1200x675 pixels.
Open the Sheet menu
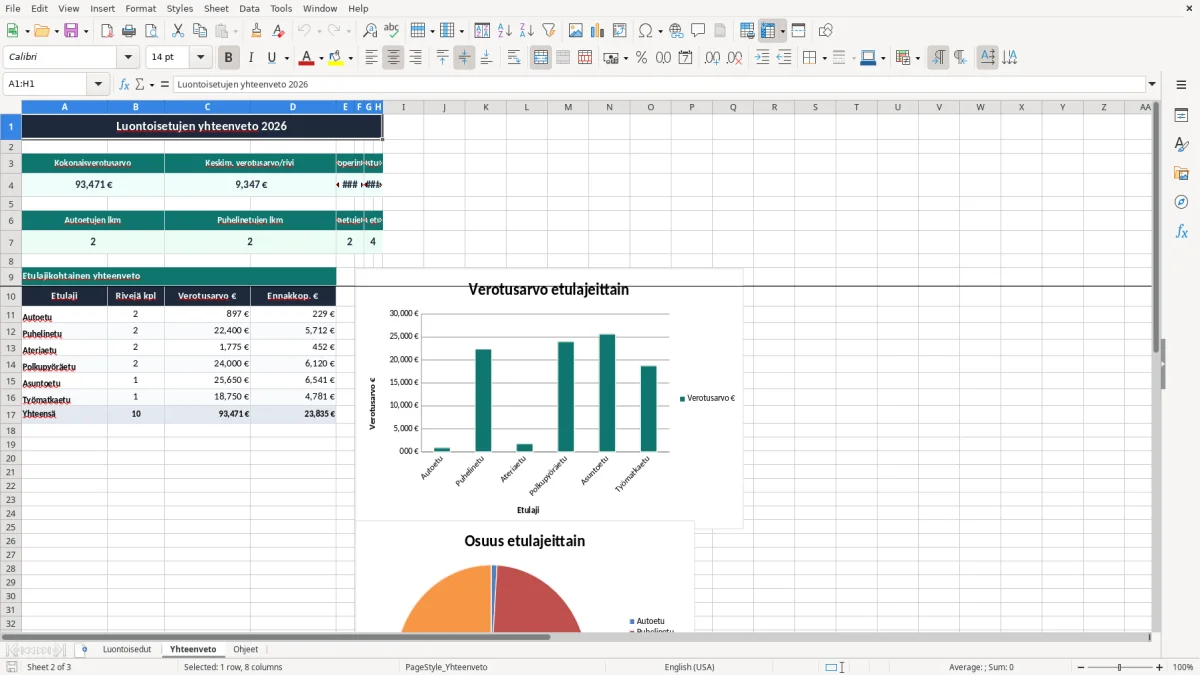[216, 8]
